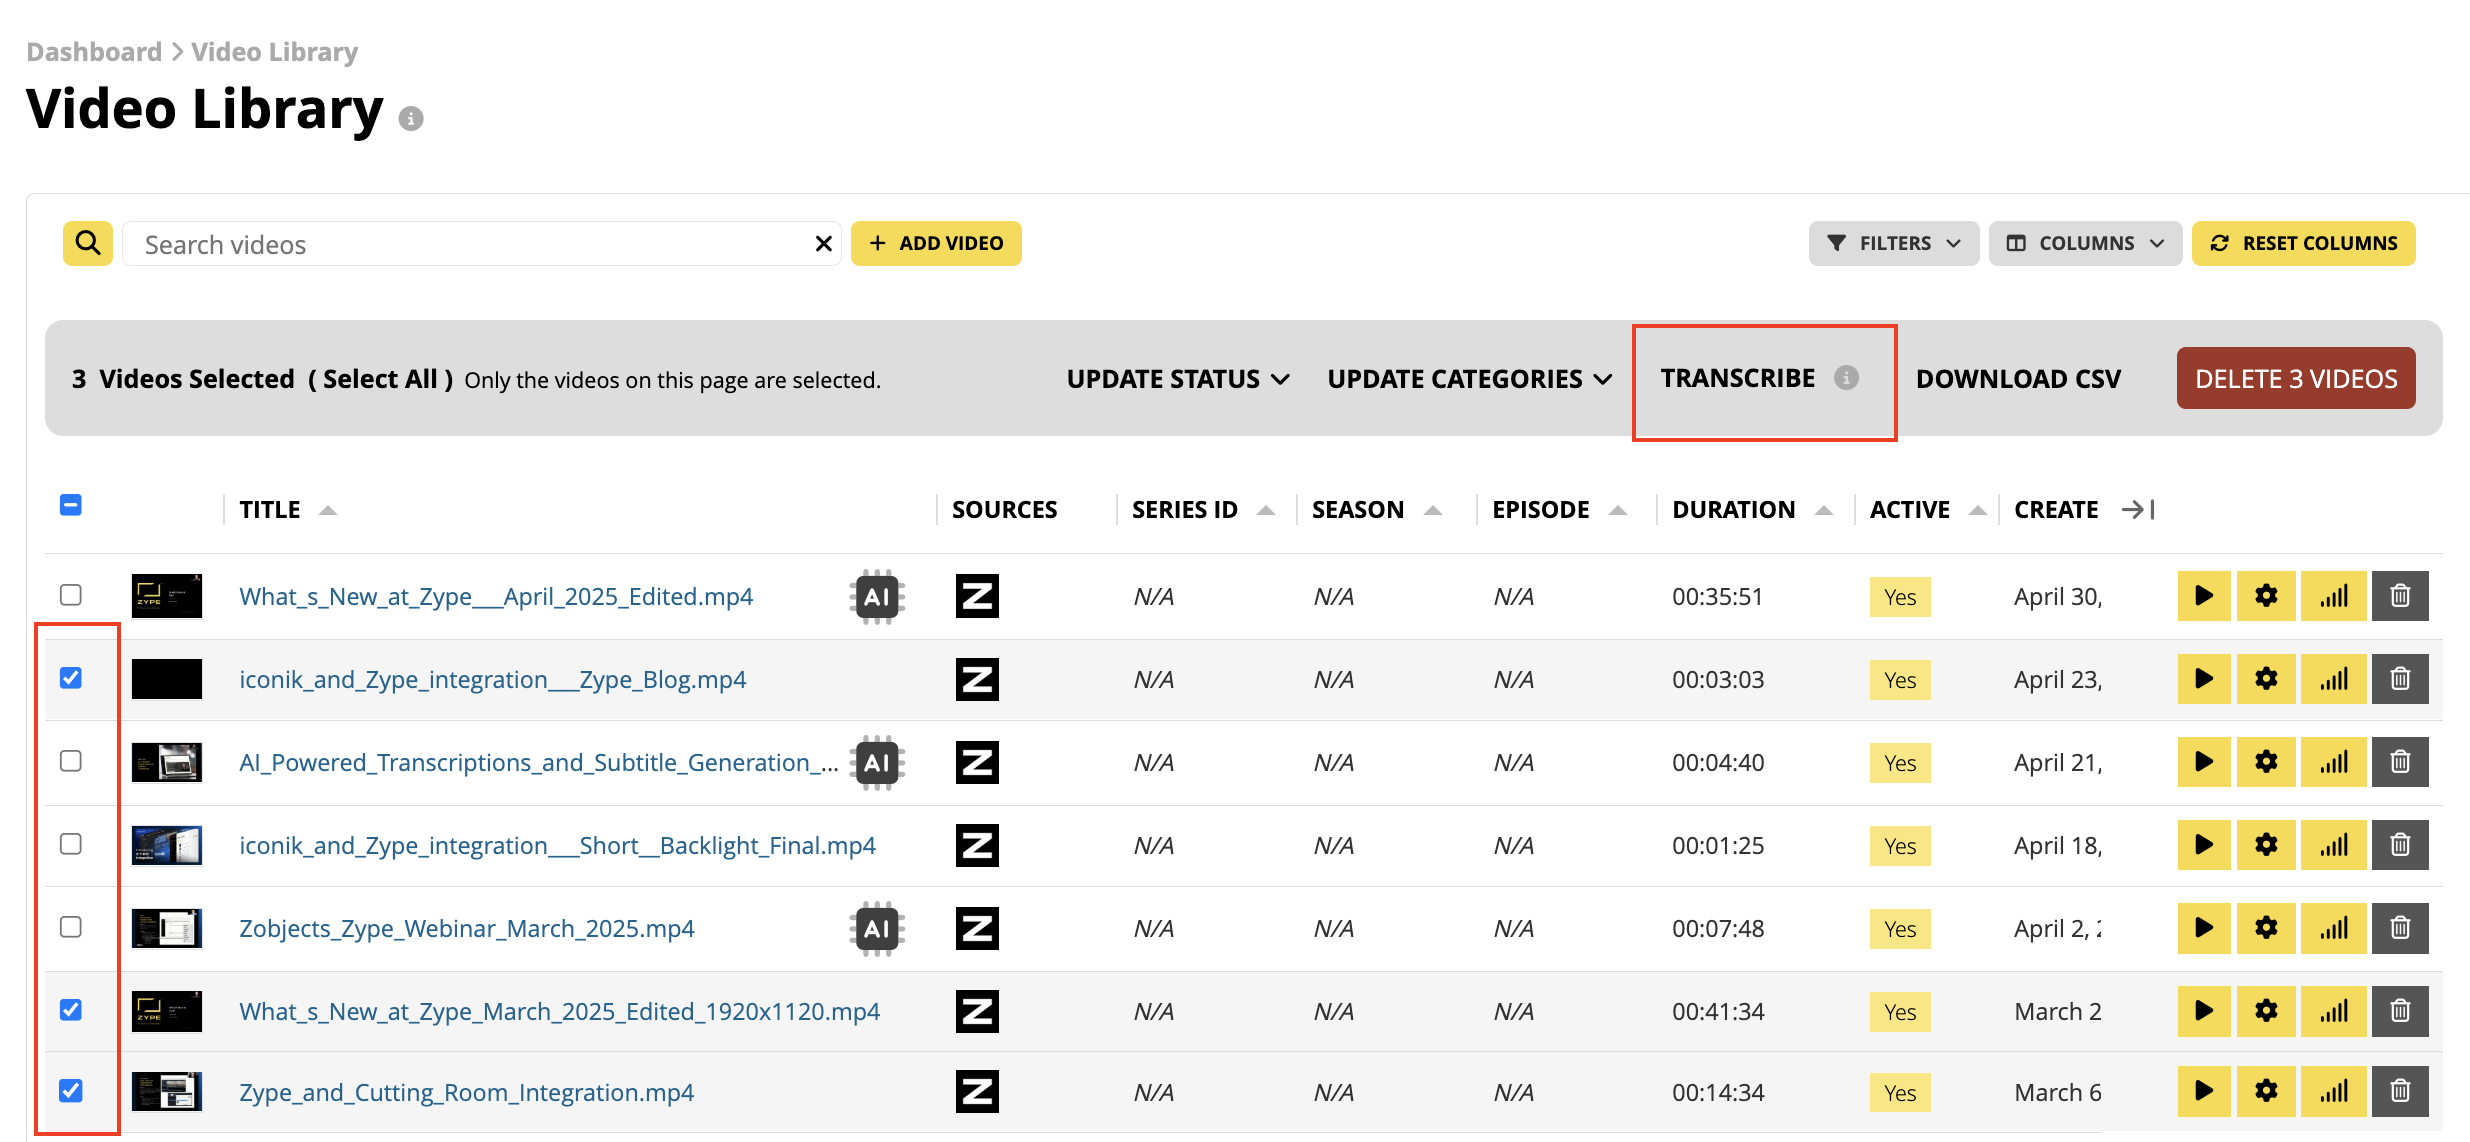The height and width of the screenshot is (1142, 2470).
Task: Uncheck Zype_and_Cutting_Room_Integration checkbox
Action: point(71,1090)
